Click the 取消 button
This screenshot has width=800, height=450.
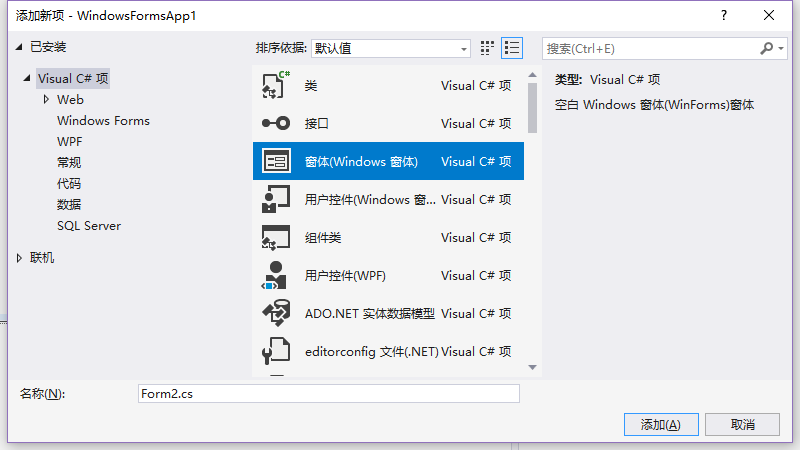tap(742, 424)
